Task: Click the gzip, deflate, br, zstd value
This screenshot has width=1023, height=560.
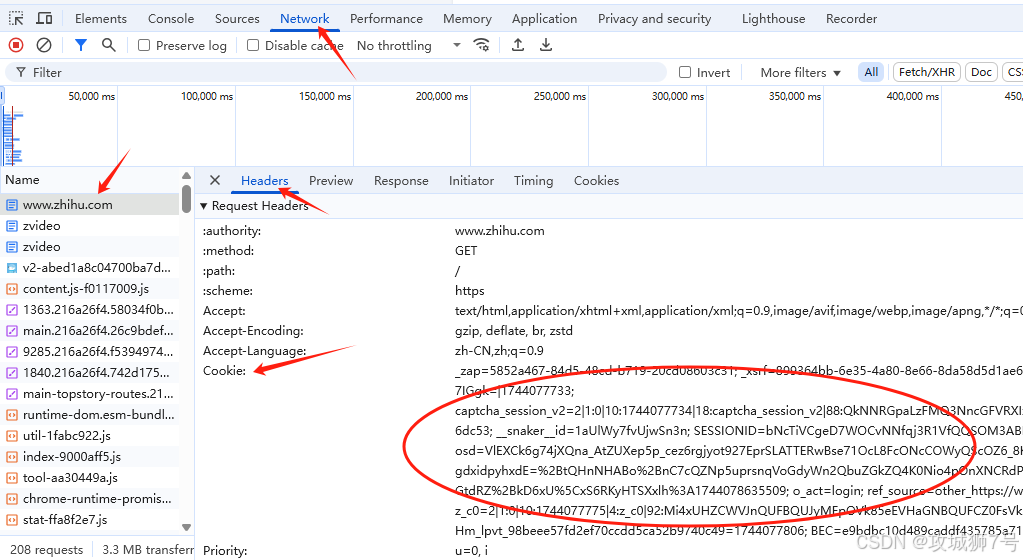Action: coord(513,331)
